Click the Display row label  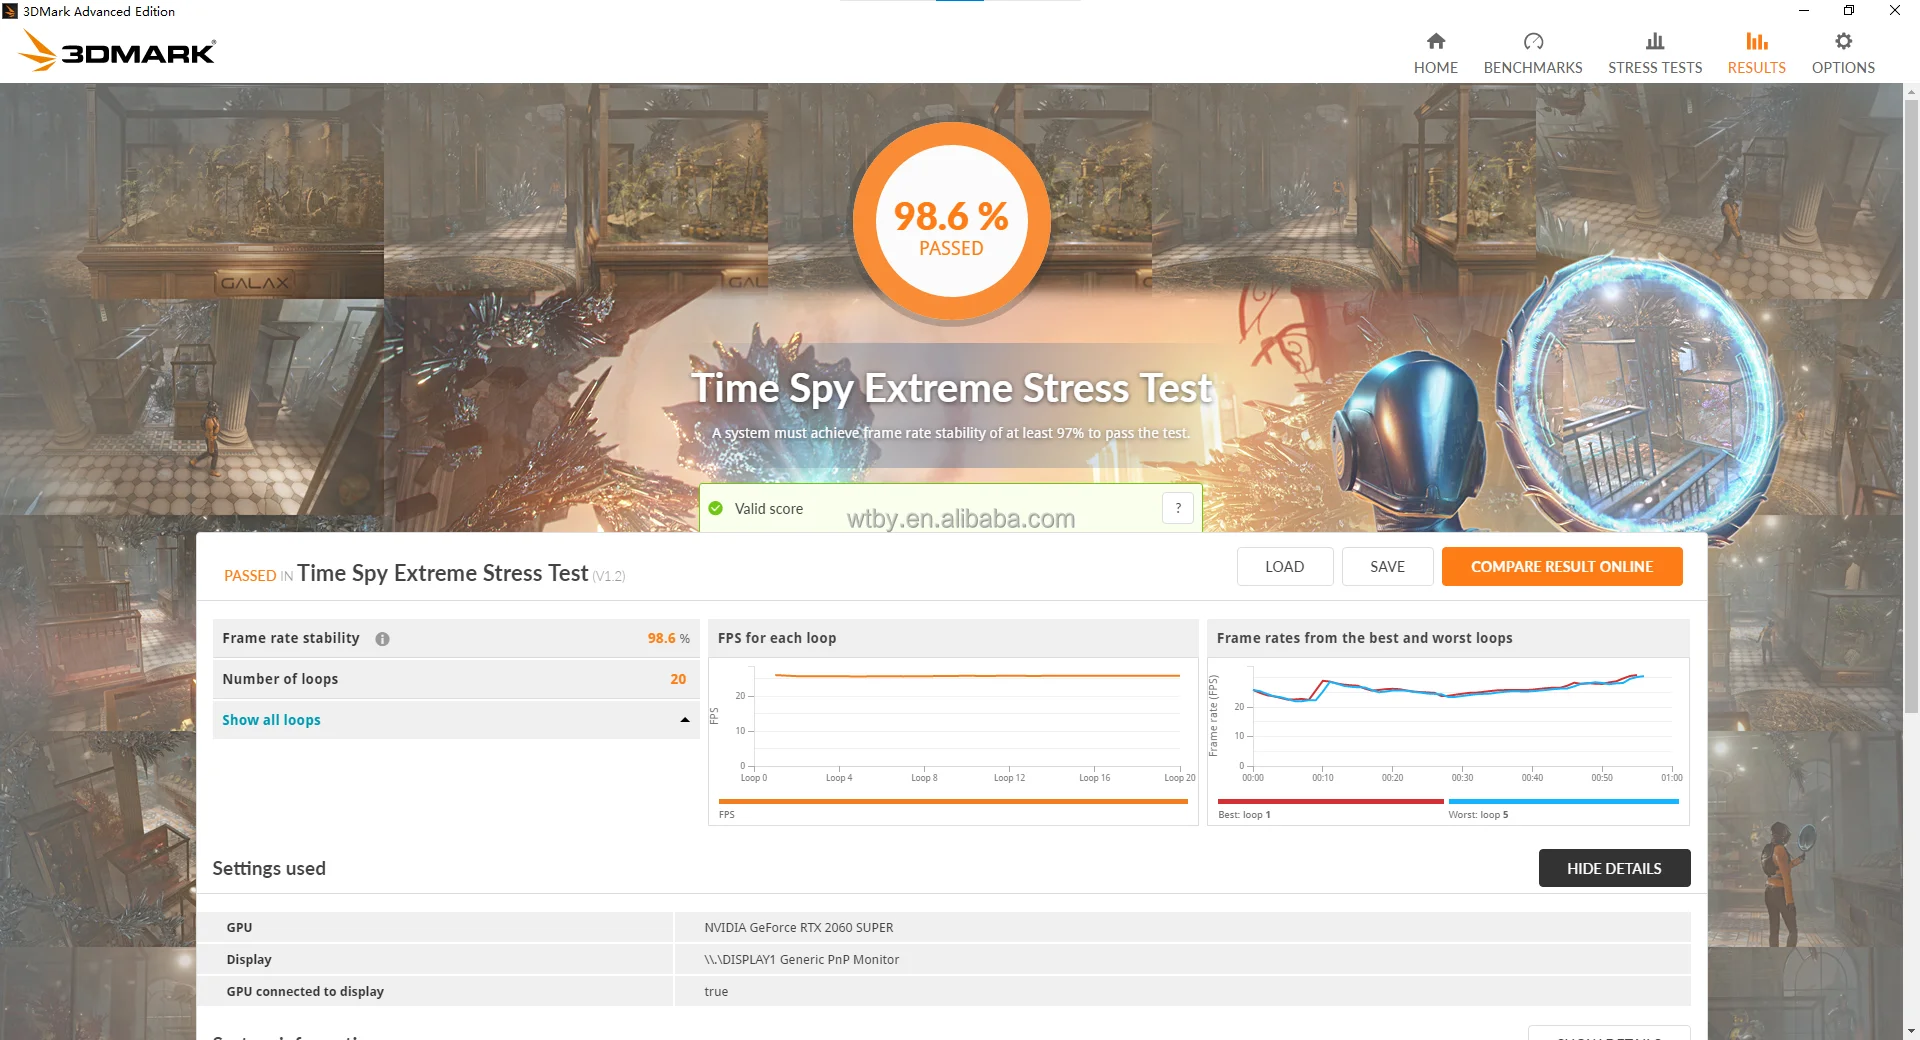(249, 960)
